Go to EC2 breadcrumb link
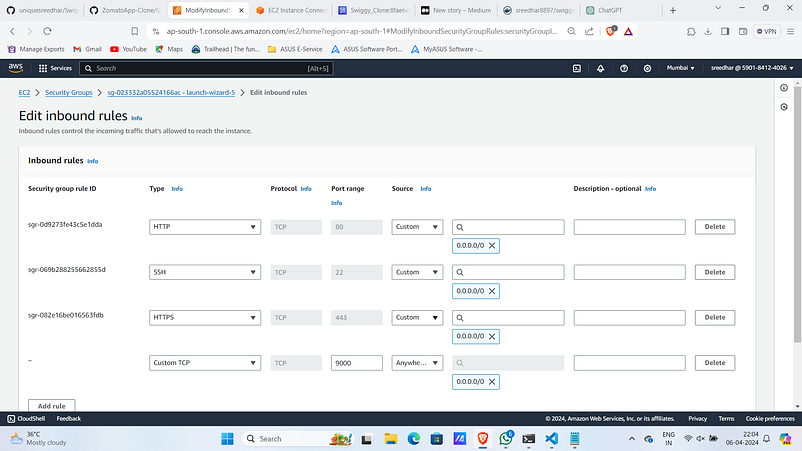Image resolution: width=802 pixels, height=451 pixels. [24, 93]
